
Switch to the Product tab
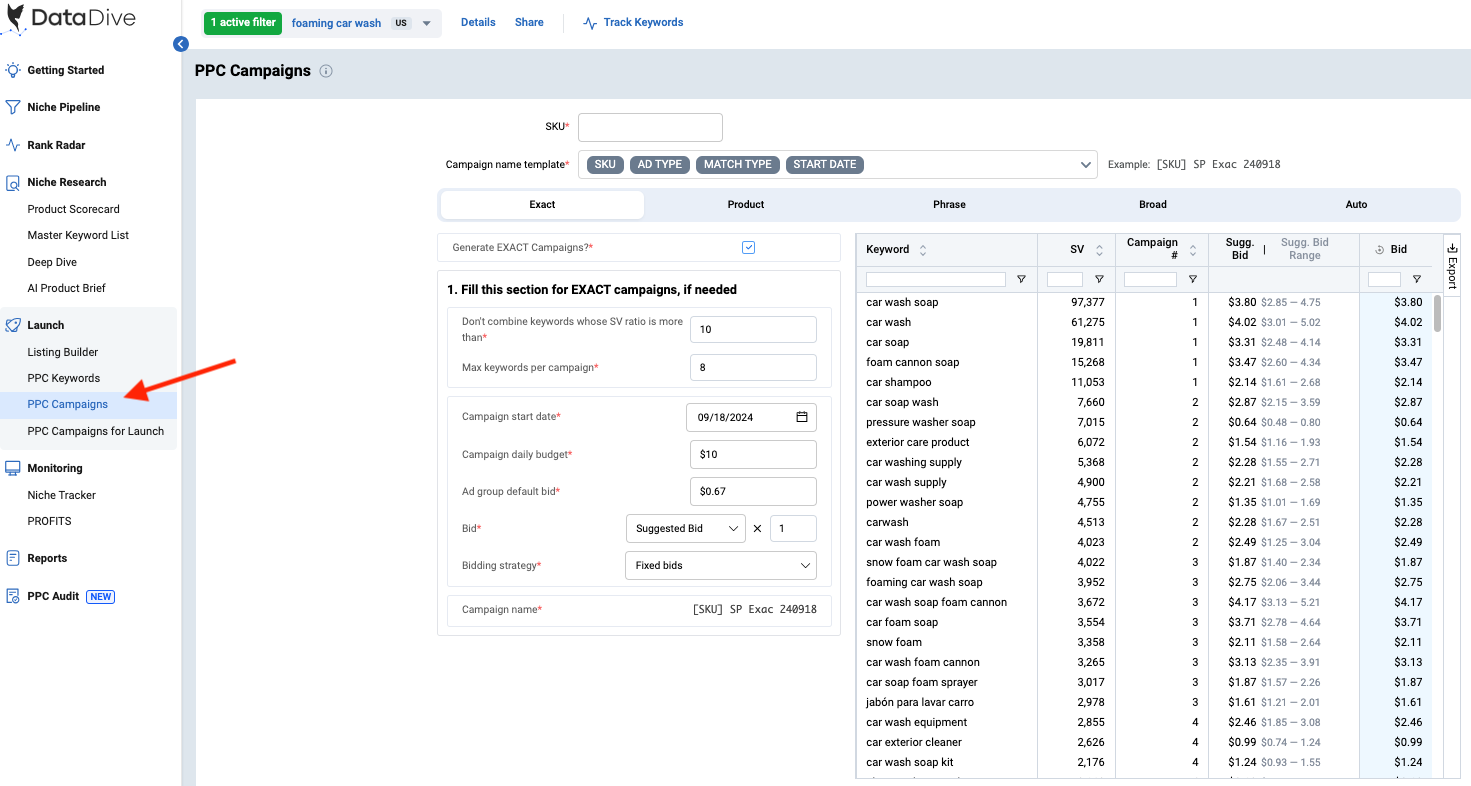[x=746, y=204]
